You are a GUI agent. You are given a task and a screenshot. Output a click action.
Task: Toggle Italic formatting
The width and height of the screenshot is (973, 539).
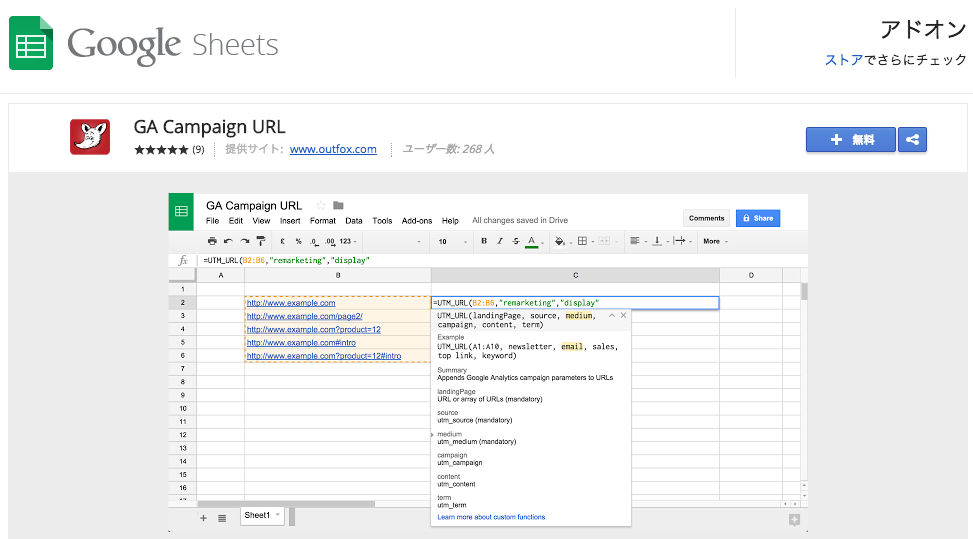pos(500,241)
